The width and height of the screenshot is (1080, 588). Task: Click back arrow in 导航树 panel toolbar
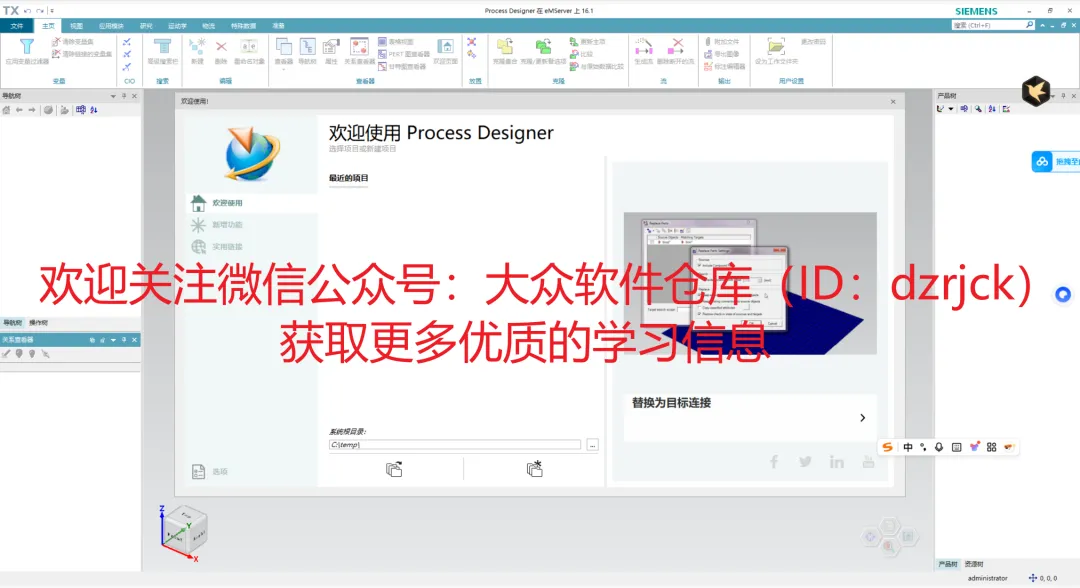click(19, 110)
